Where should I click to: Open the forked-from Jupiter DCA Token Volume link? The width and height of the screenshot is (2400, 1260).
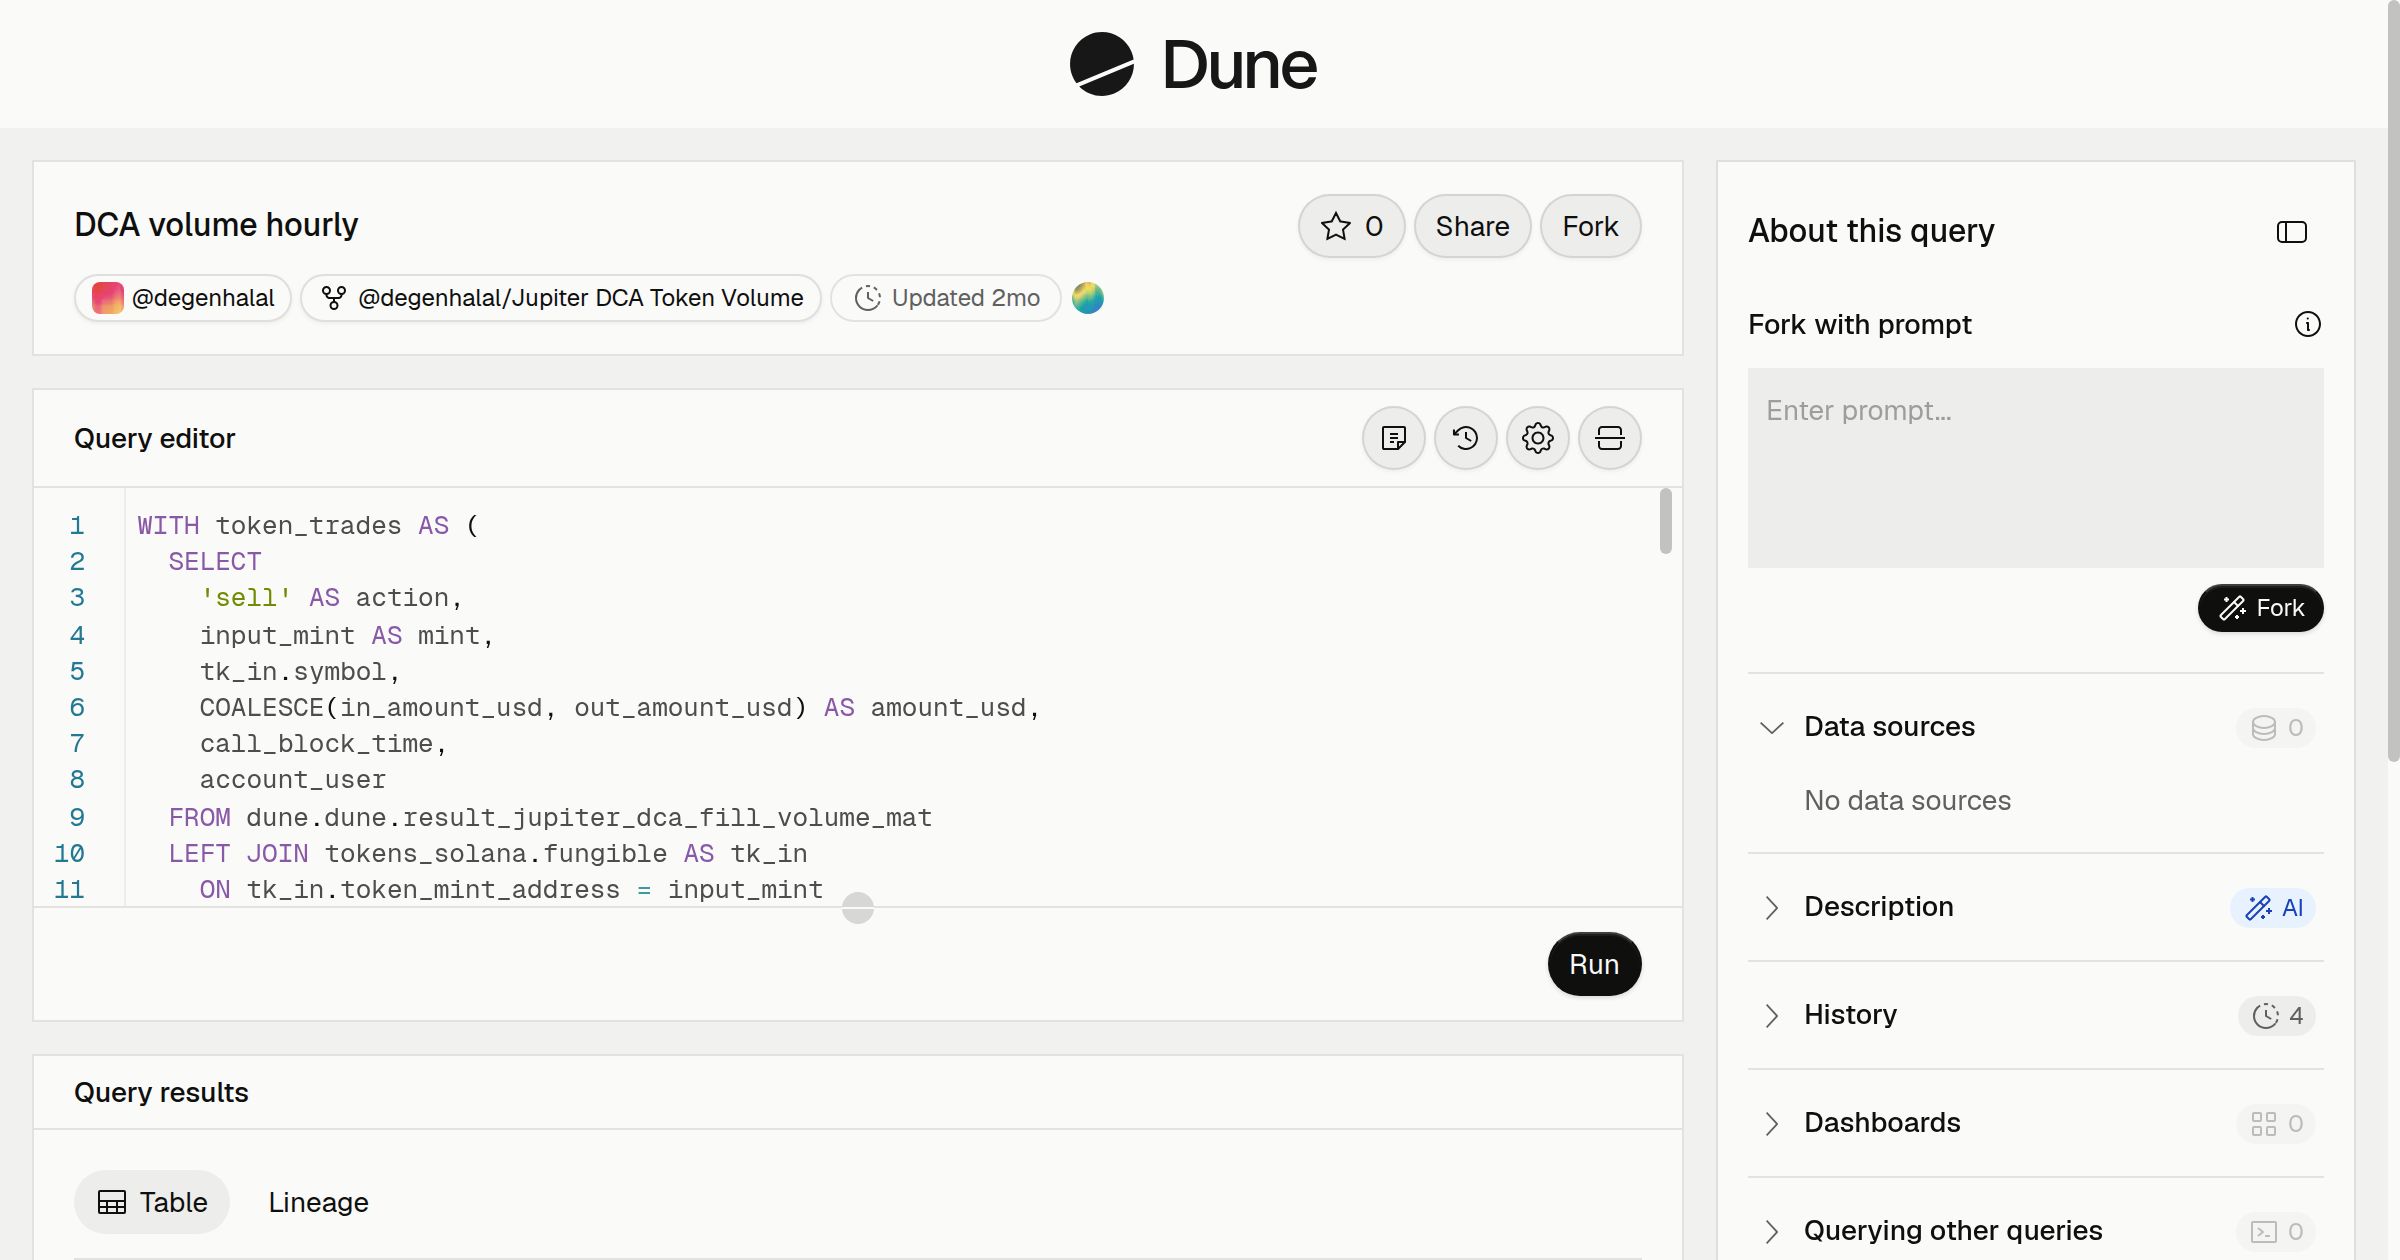tap(561, 298)
